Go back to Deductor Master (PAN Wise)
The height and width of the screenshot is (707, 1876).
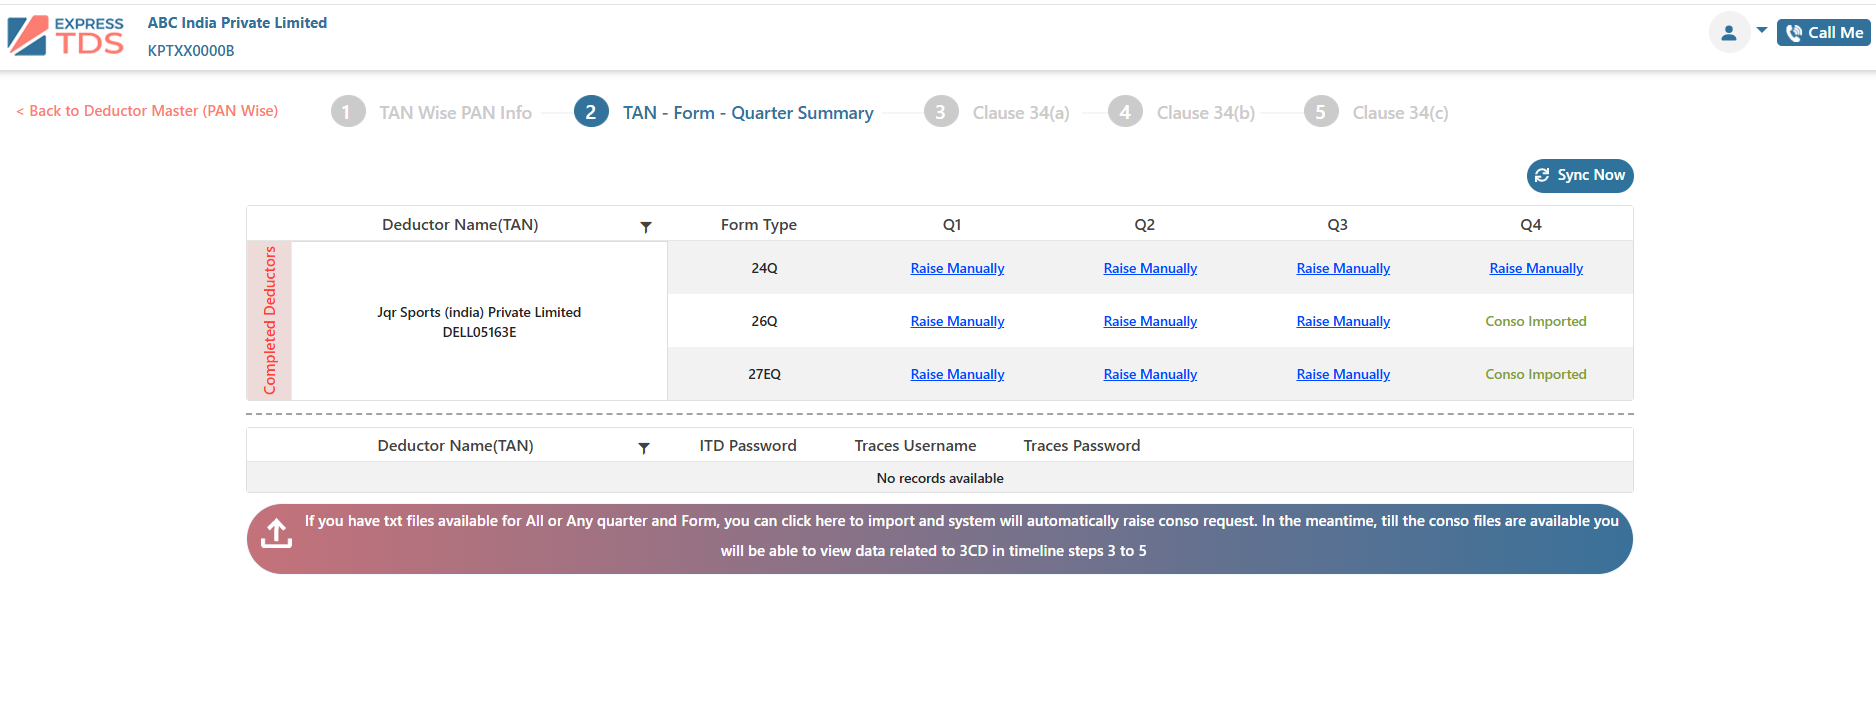[x=147, y=111]
